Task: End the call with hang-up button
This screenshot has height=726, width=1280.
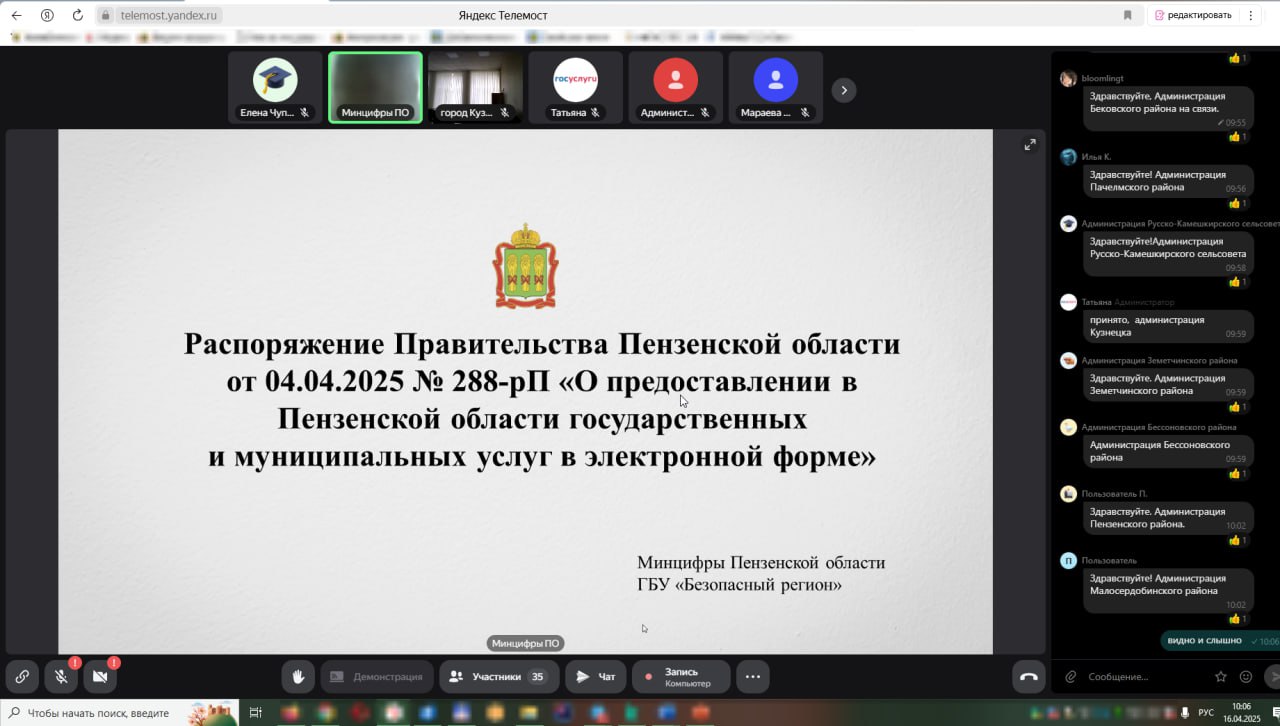Action: coord(1029,677)
